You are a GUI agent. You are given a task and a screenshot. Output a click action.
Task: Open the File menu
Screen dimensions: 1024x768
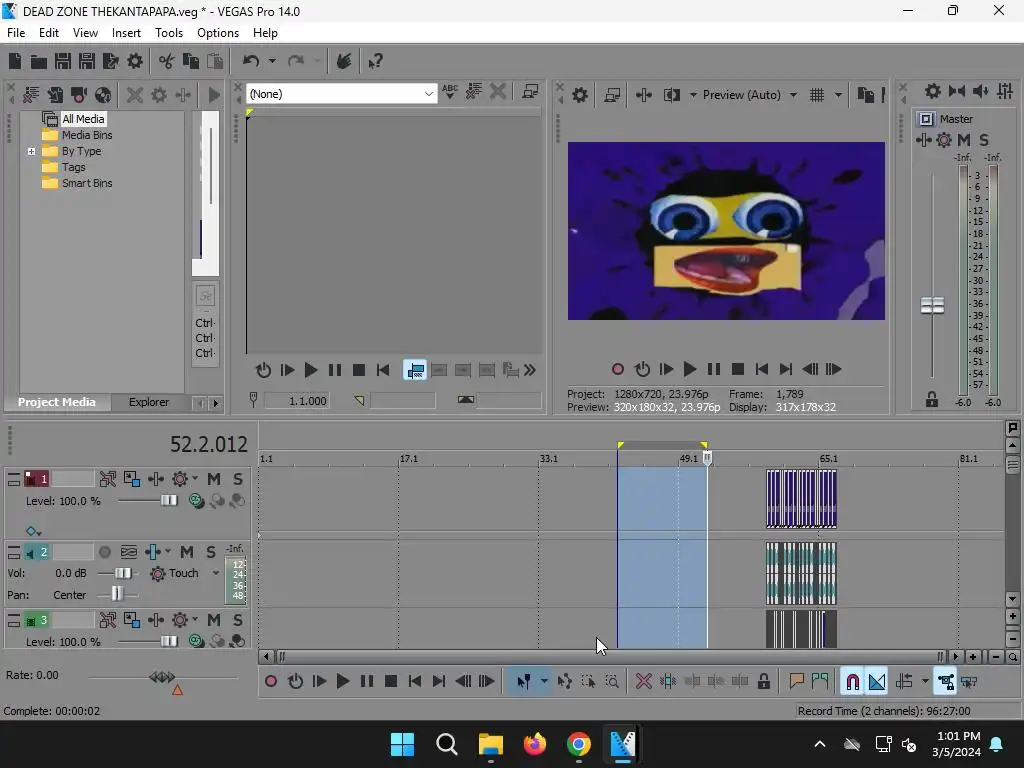pyautogui.click(x=16, y=33)
